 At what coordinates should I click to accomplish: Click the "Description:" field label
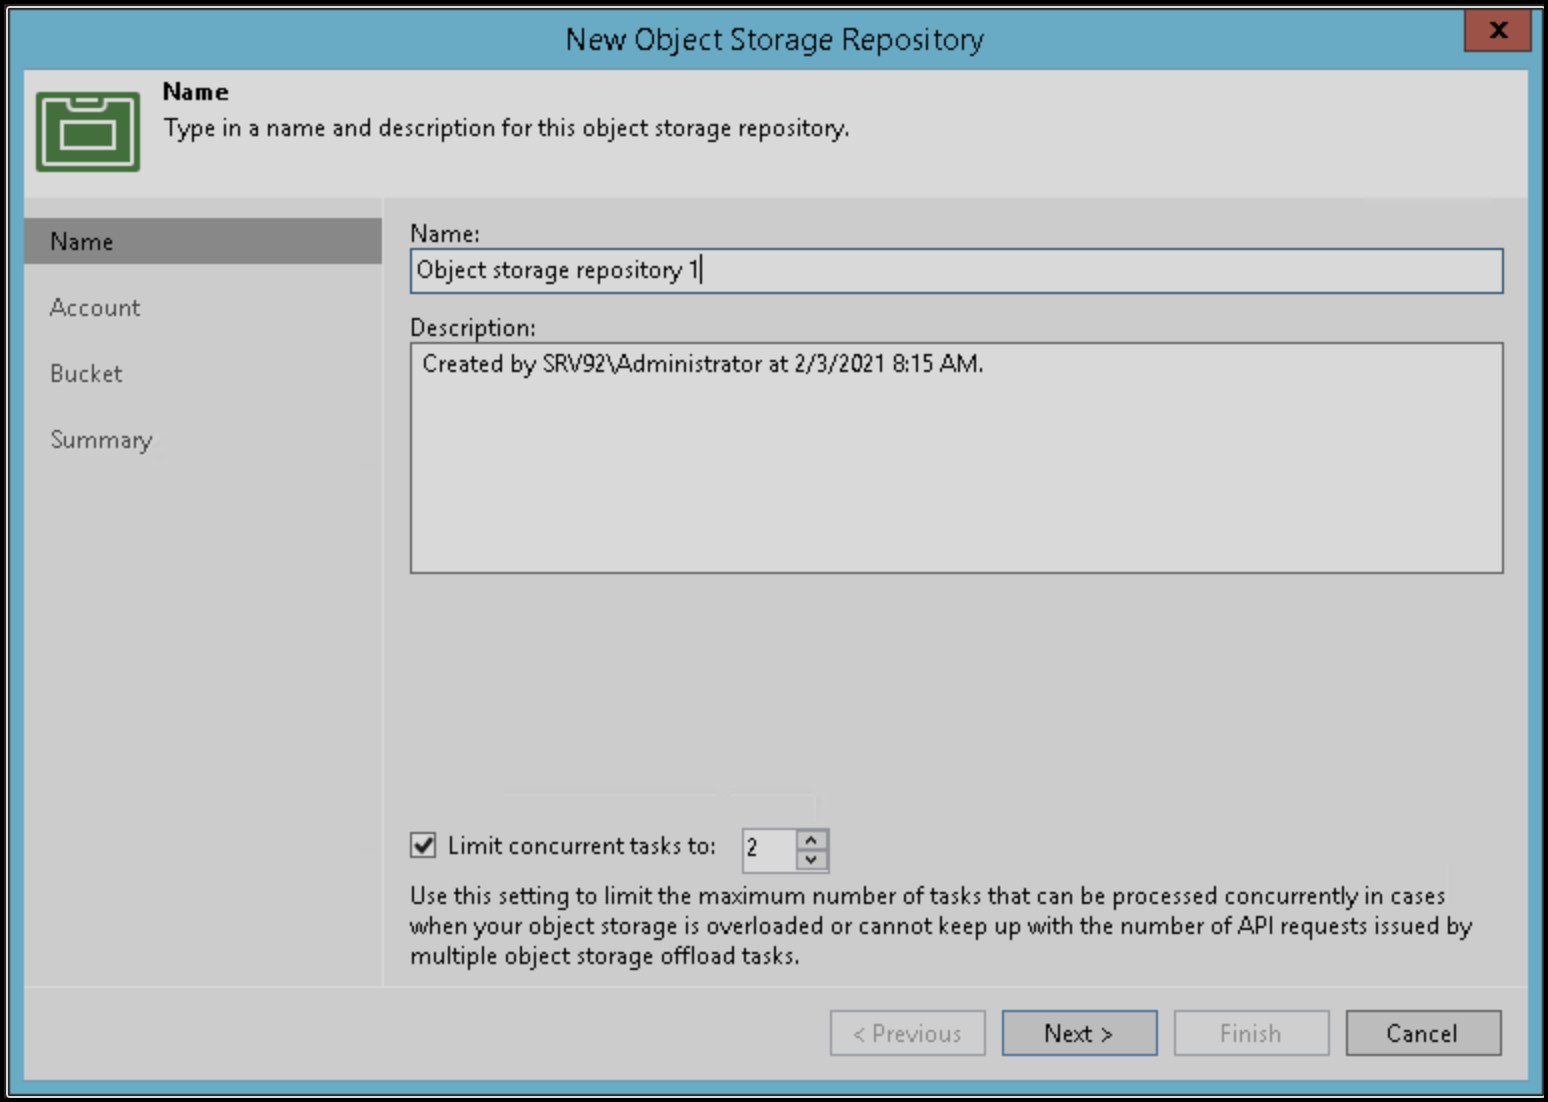[473, 328]
